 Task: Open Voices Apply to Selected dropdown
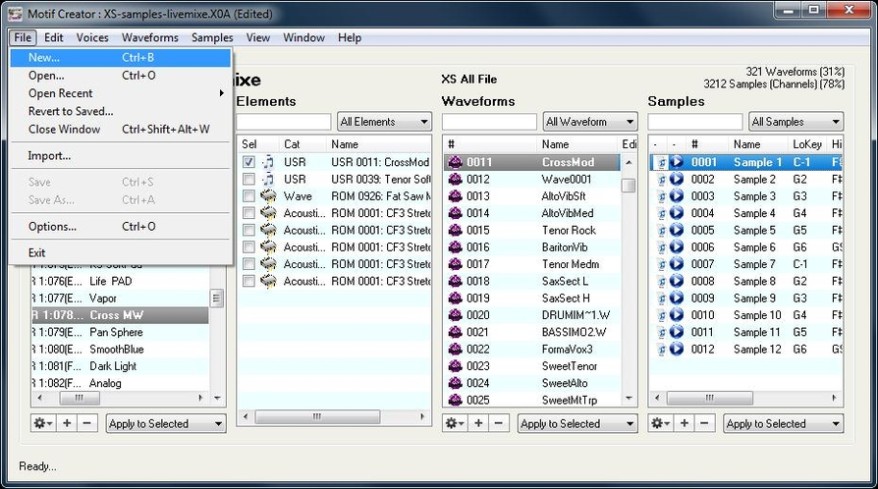click(166, 423)
